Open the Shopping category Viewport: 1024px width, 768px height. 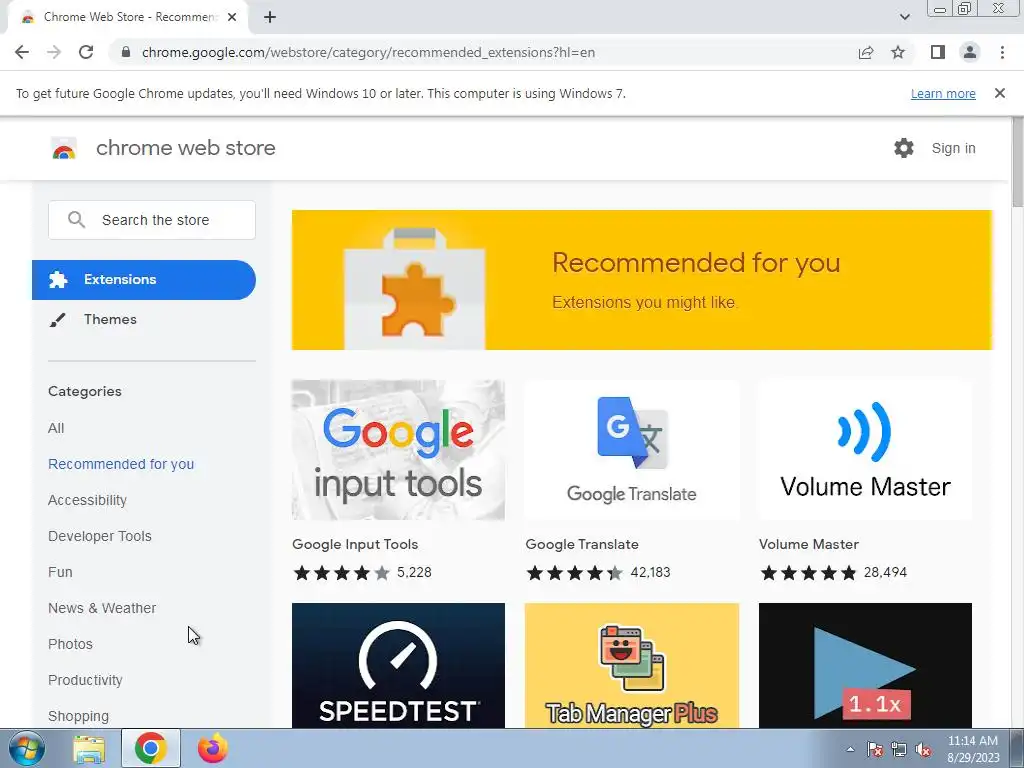pos(78,716)
